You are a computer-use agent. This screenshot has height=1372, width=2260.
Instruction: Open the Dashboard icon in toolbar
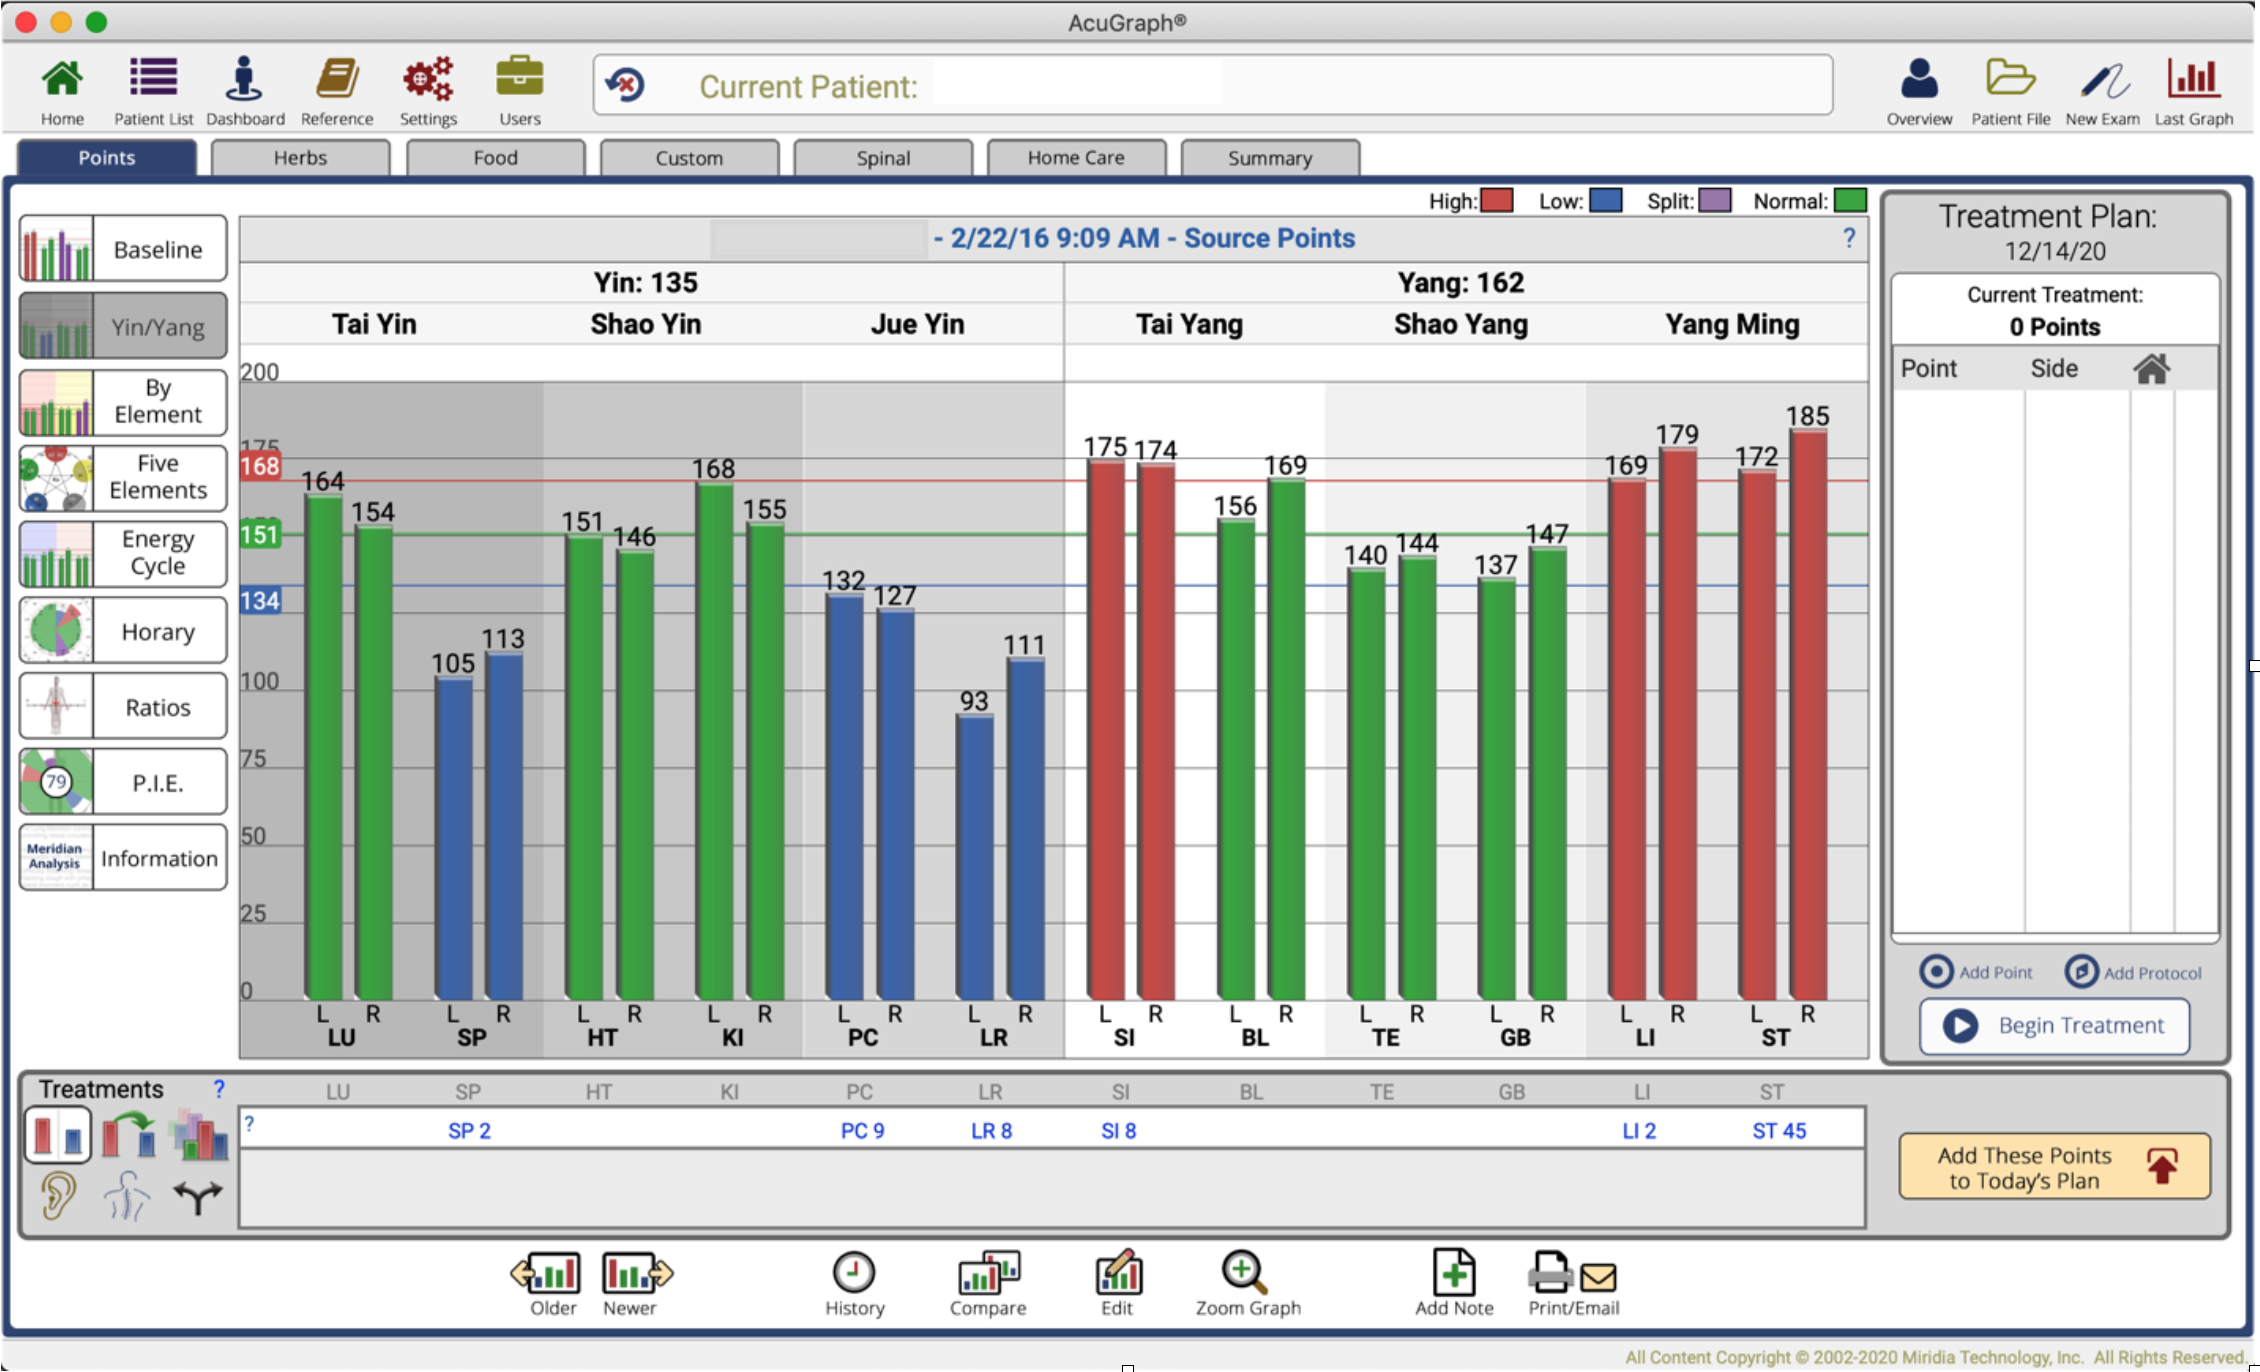pyautogui.click(x=244, y=79)
